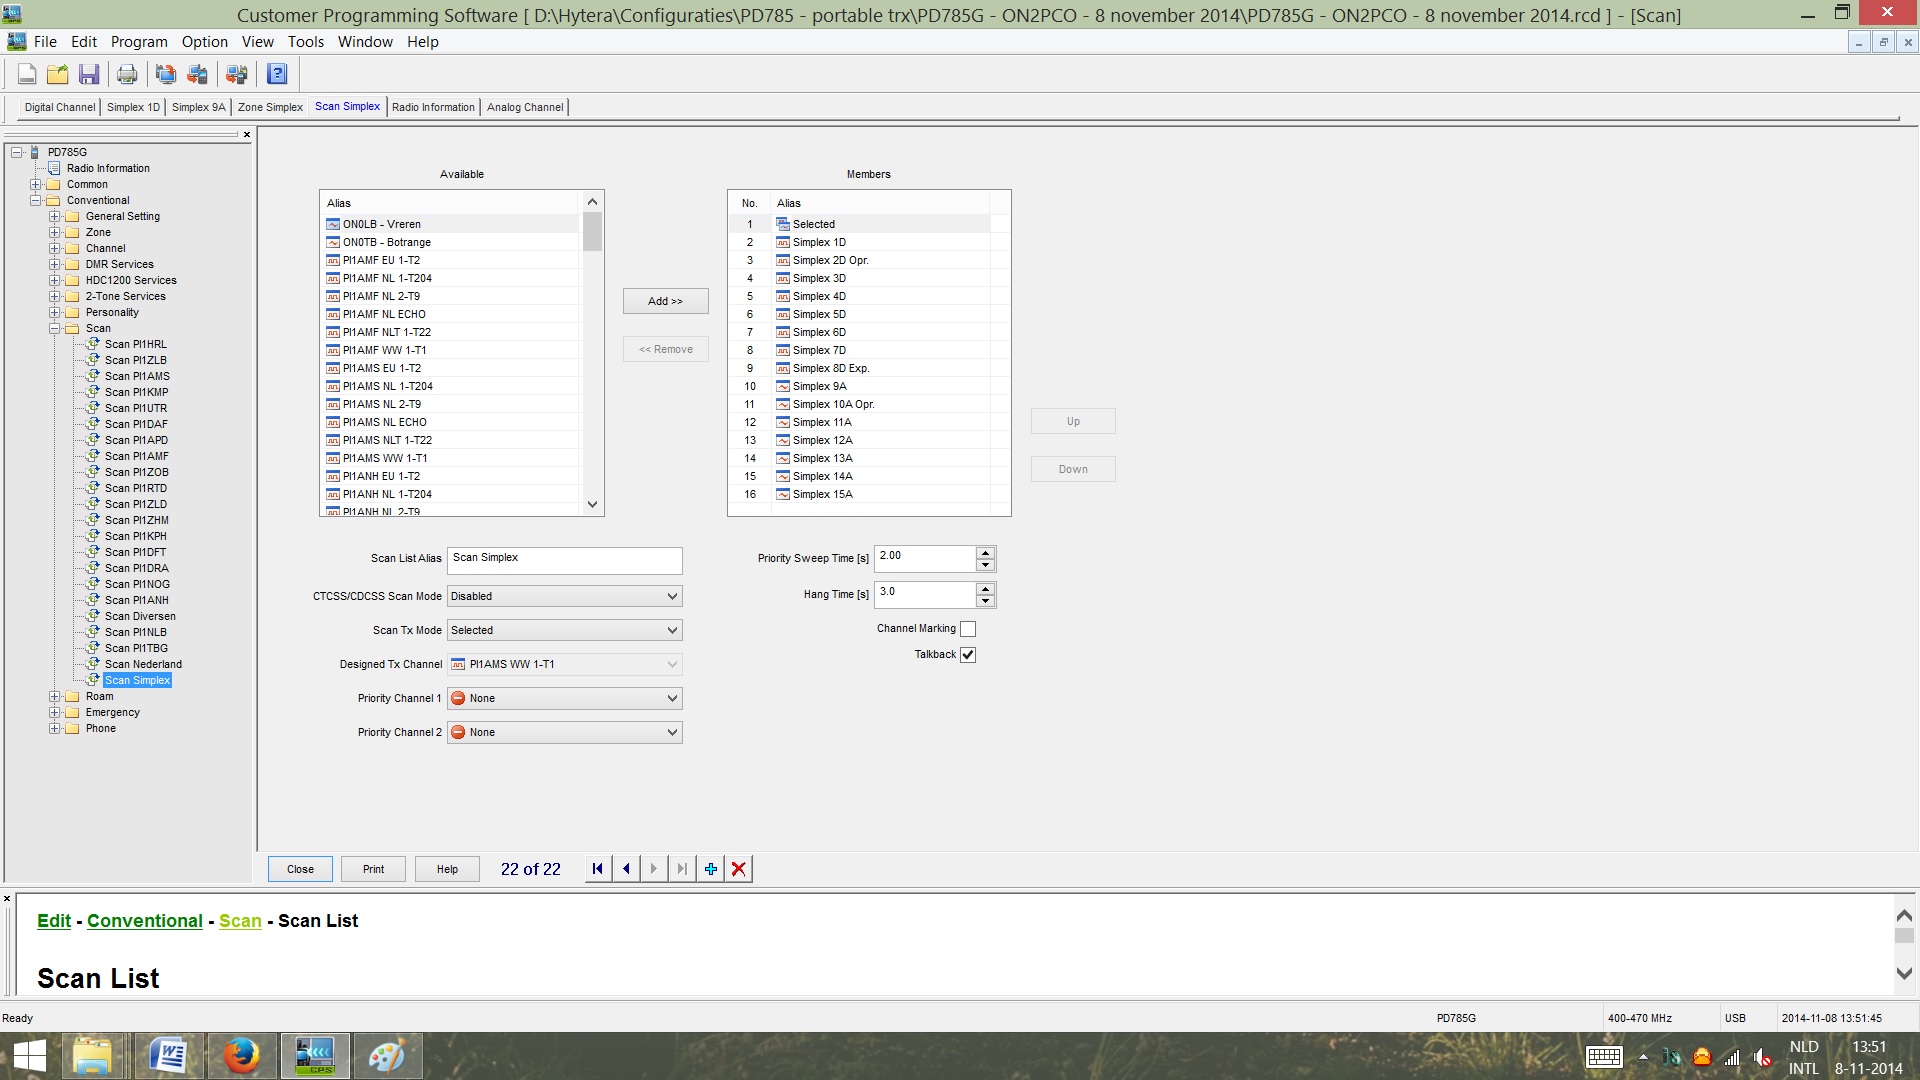The width and height of the screenshot is (1920, 1080).
Task: Add a new scan list with plus icon
Action: pos(710,869)
